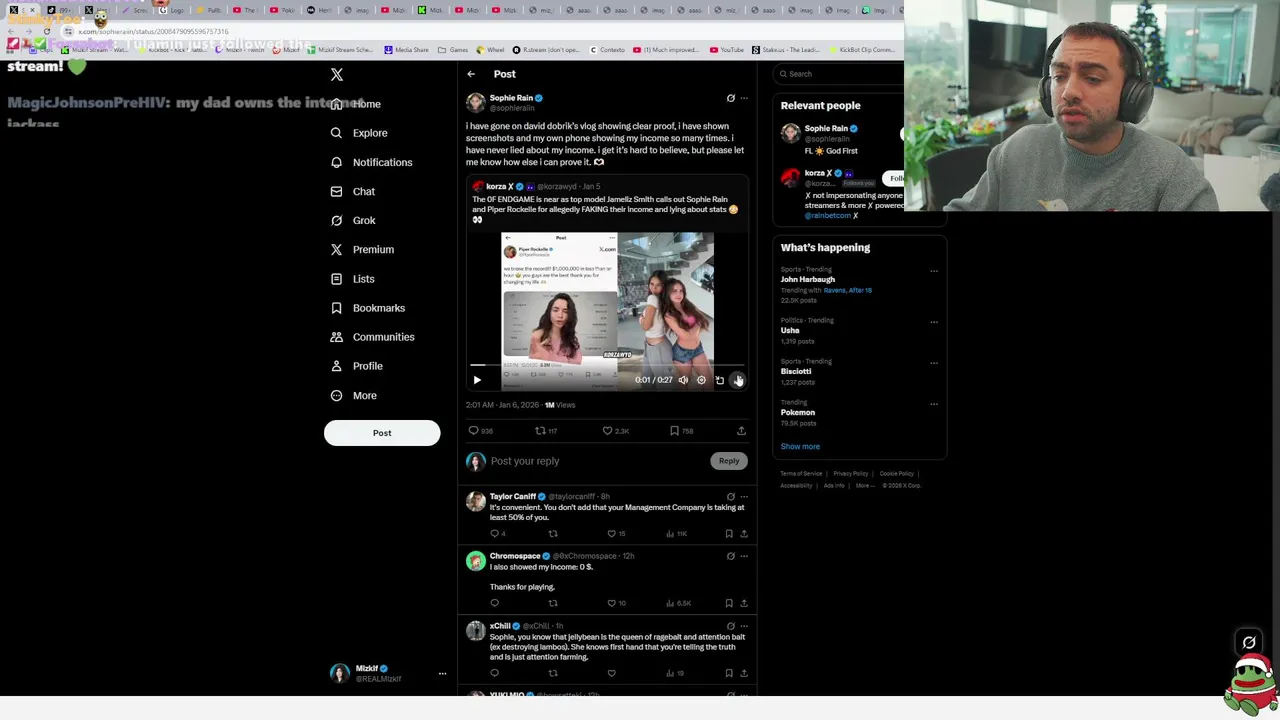
Task: Bookmark Taylor Caniff's reply
Action: [x=729, y=534]
